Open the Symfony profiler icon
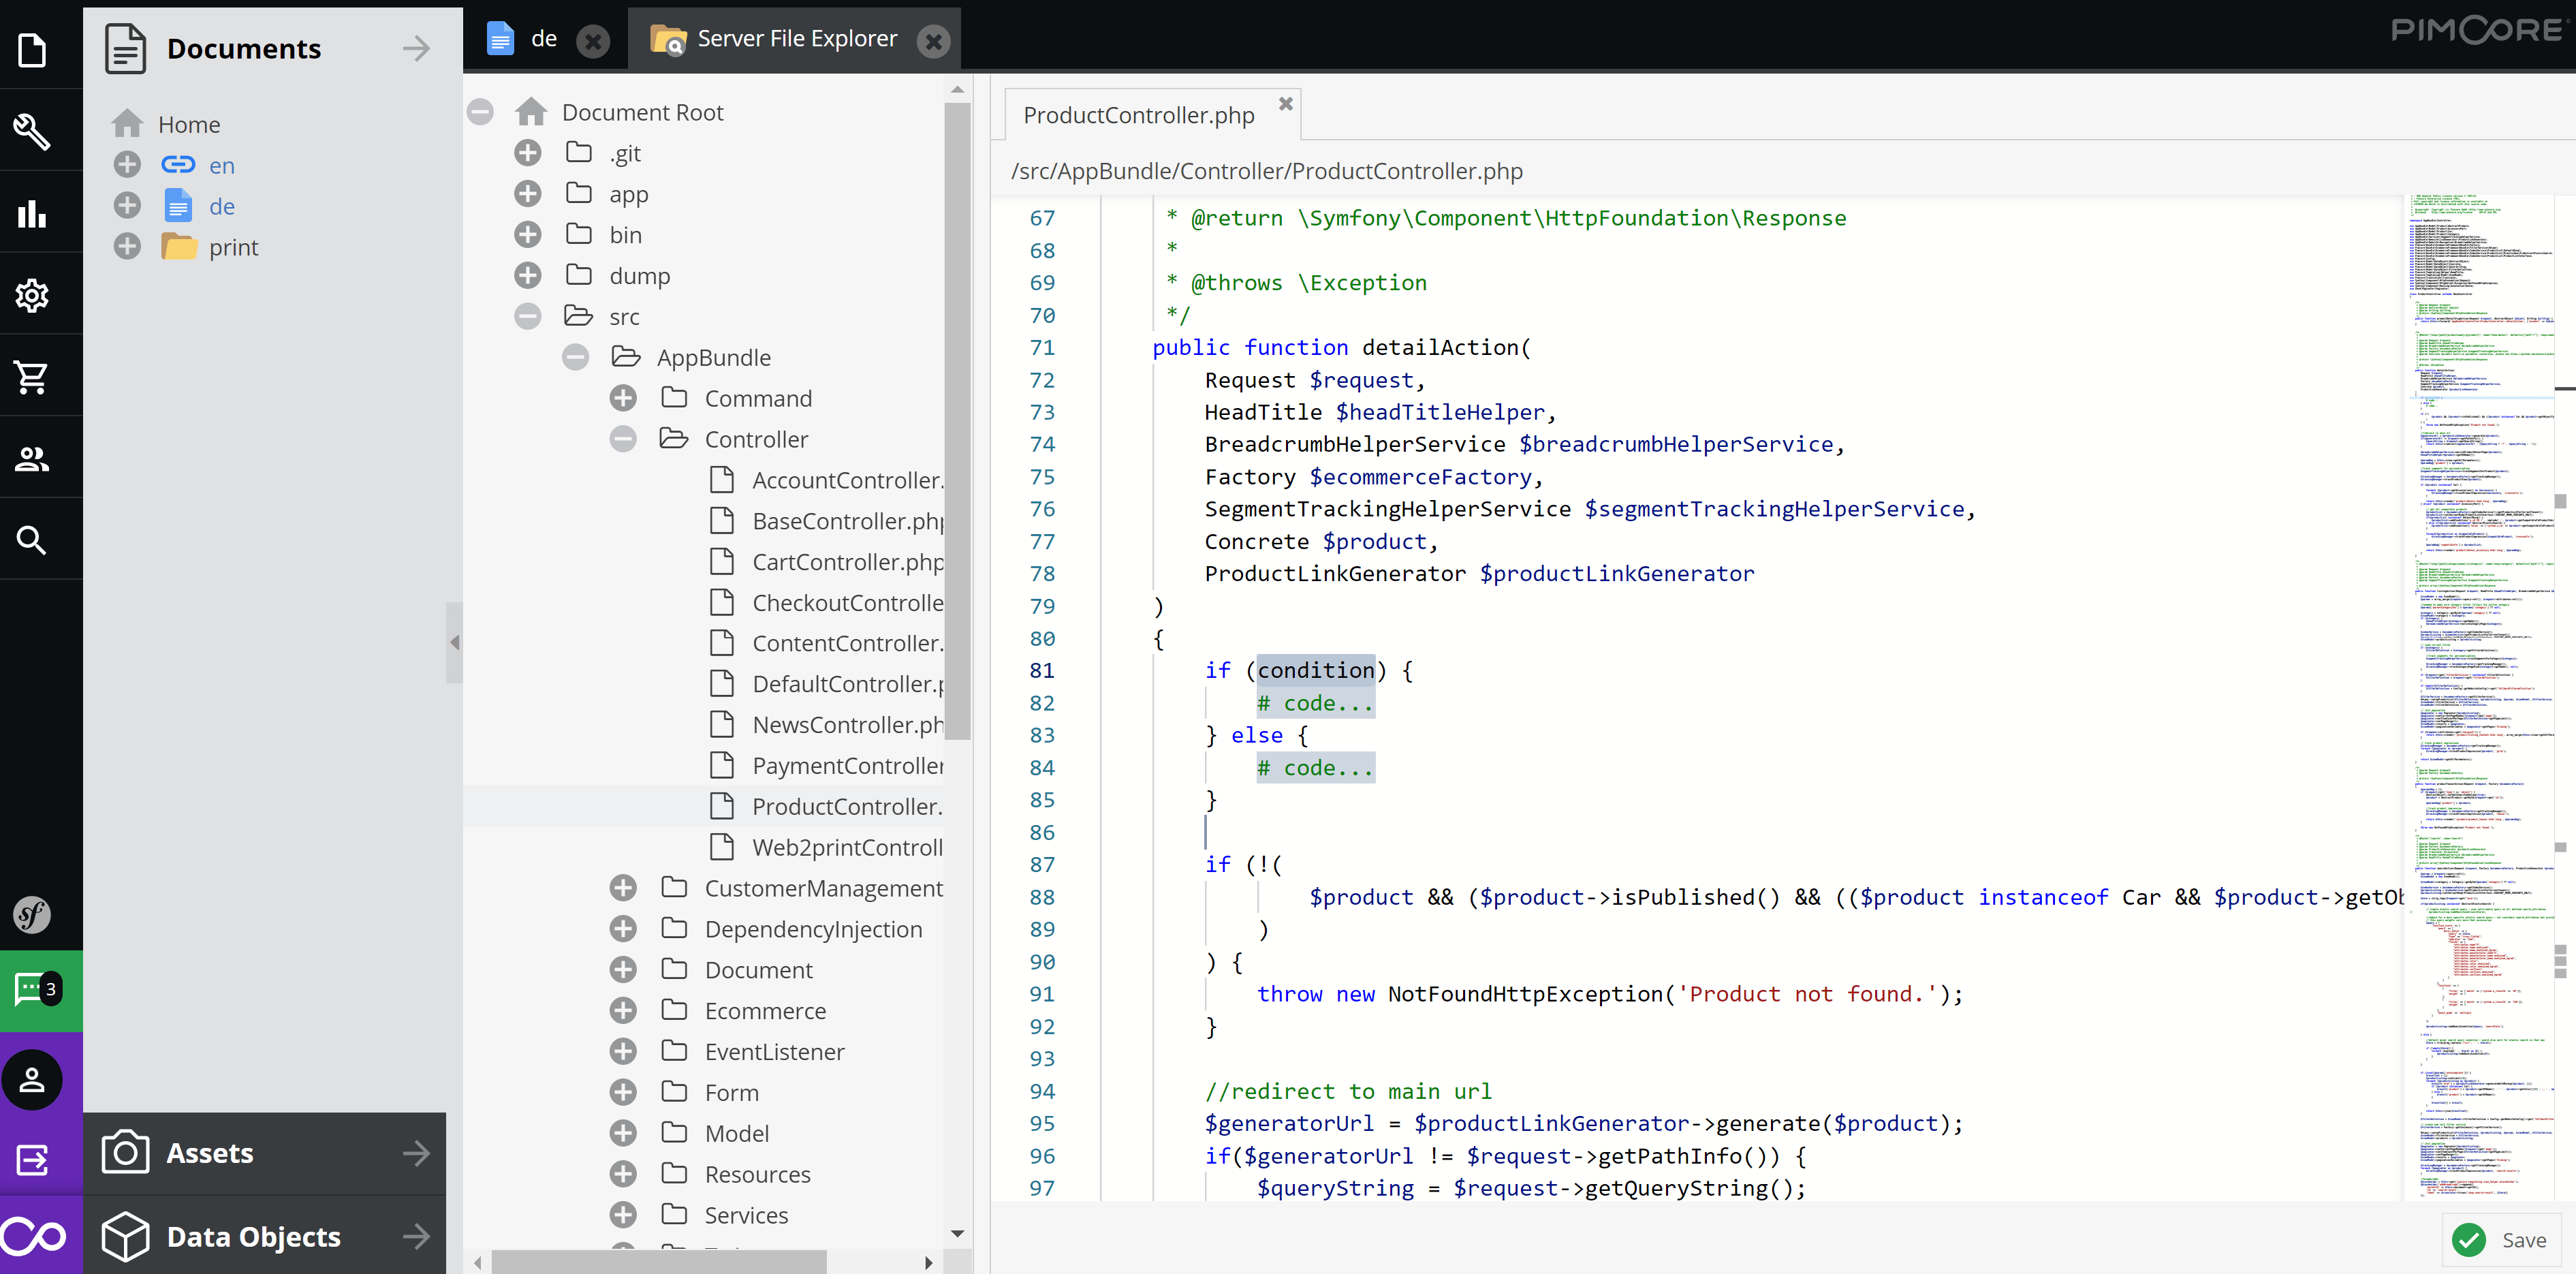This screenshot has width=2576, height=1274. click(32, 913)
